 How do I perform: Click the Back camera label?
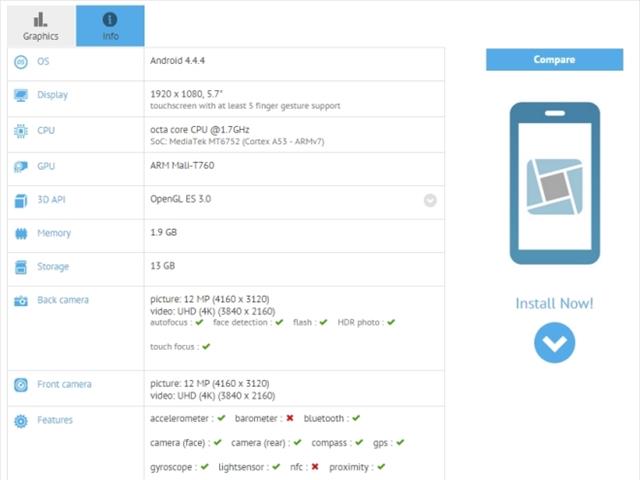point(63,300)
